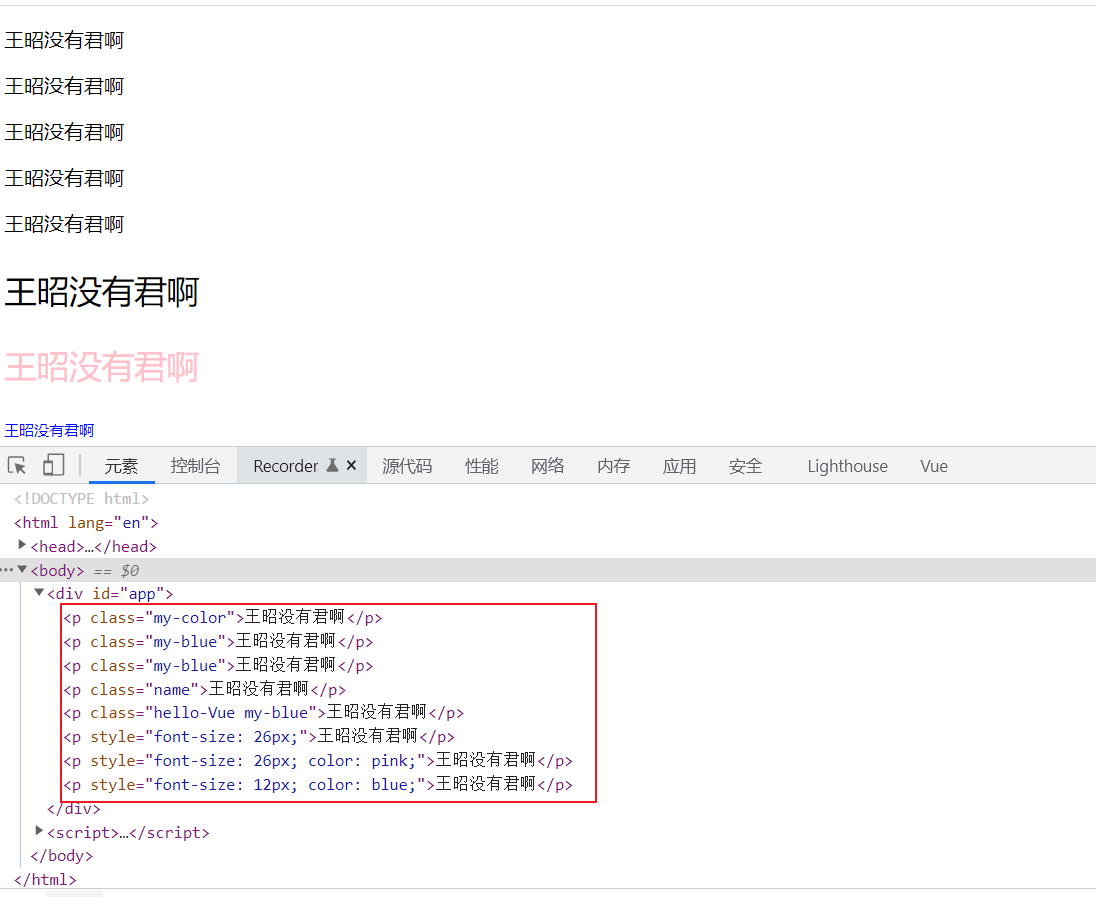Click the small blue 王昭没有君啊 text
This screenshot has height=897, width=1096.
(49, 431)
